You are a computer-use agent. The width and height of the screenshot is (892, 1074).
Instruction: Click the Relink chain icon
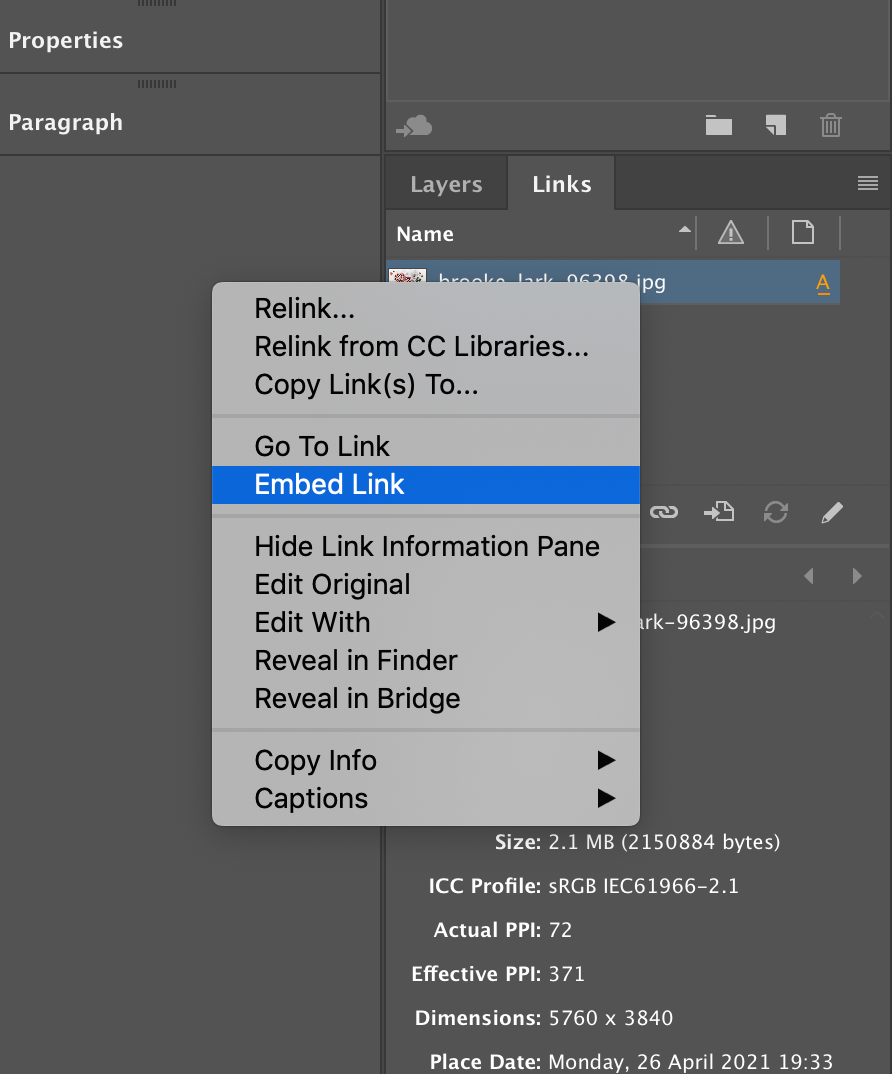point(663,512)
